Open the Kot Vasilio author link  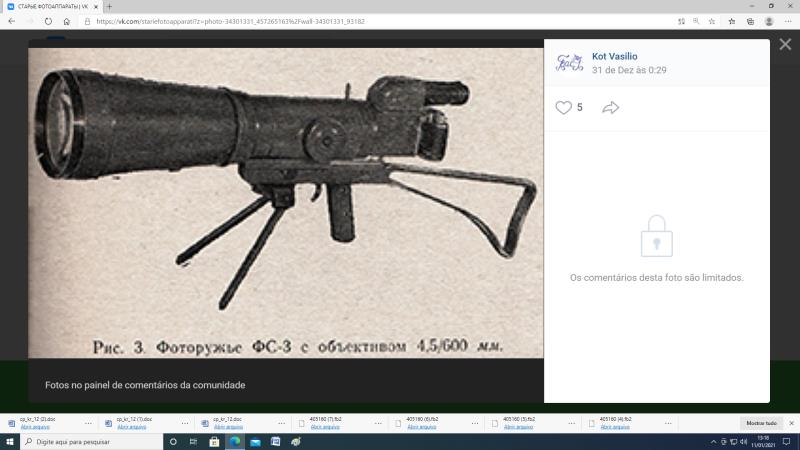click(615, 57)
